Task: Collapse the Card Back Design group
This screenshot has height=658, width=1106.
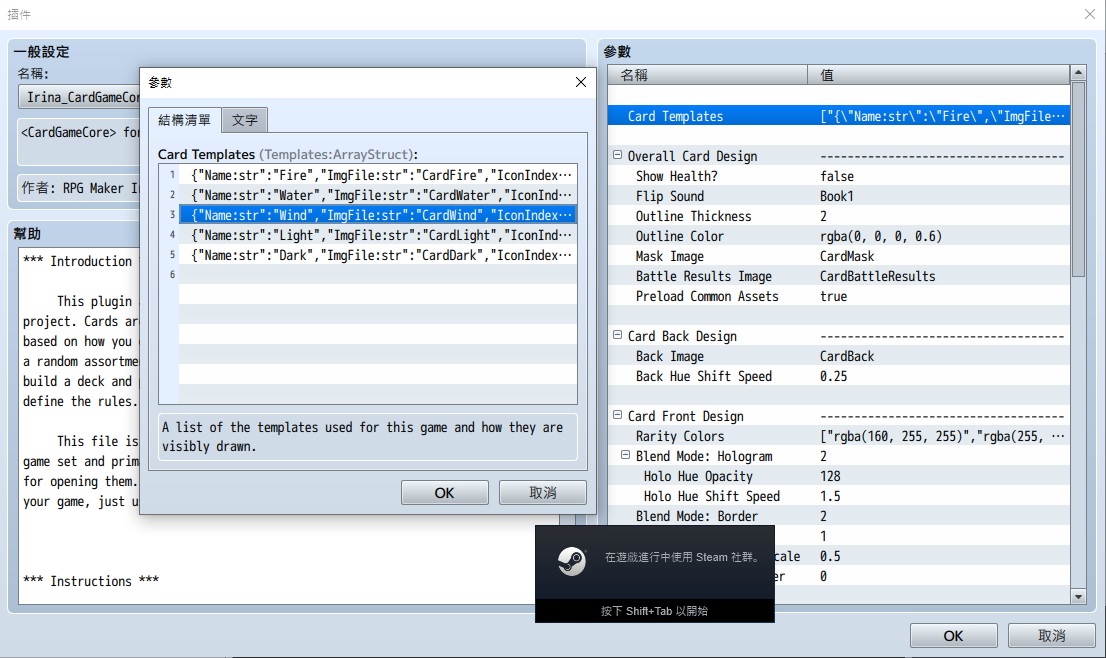Action: coord(617,336)
